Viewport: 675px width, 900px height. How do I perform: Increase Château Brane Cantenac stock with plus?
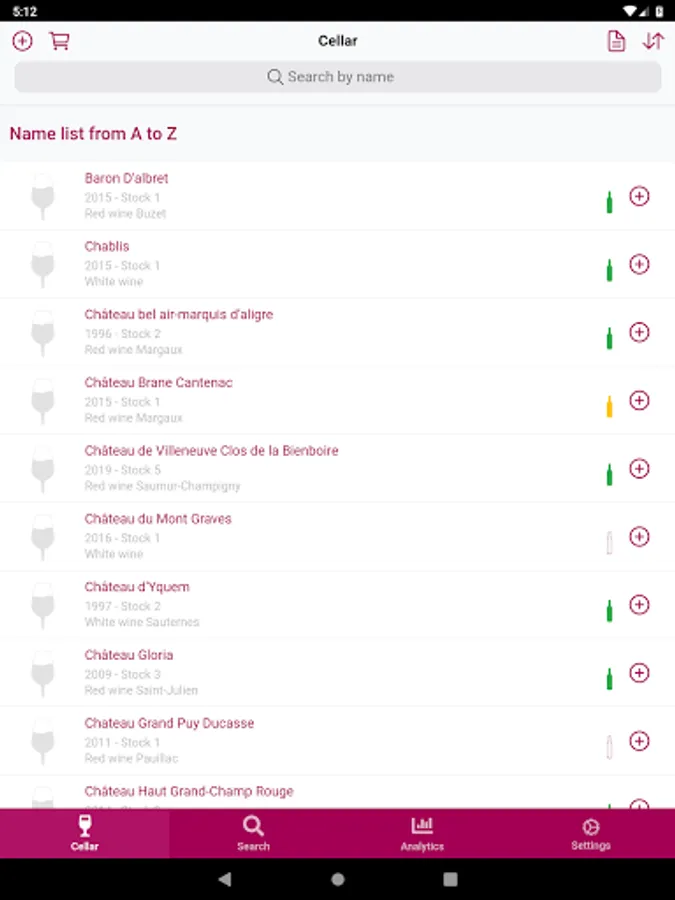click(x=639, y=400)
